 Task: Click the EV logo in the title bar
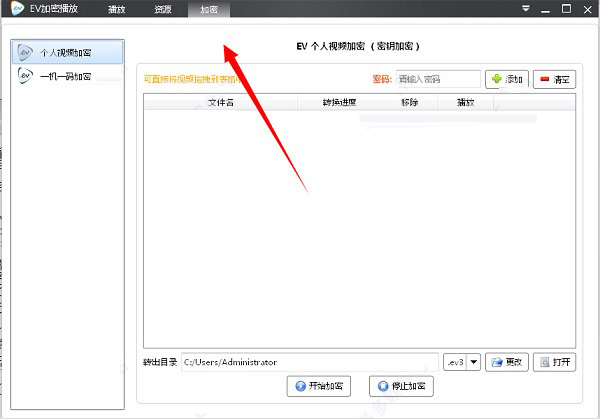17,8
